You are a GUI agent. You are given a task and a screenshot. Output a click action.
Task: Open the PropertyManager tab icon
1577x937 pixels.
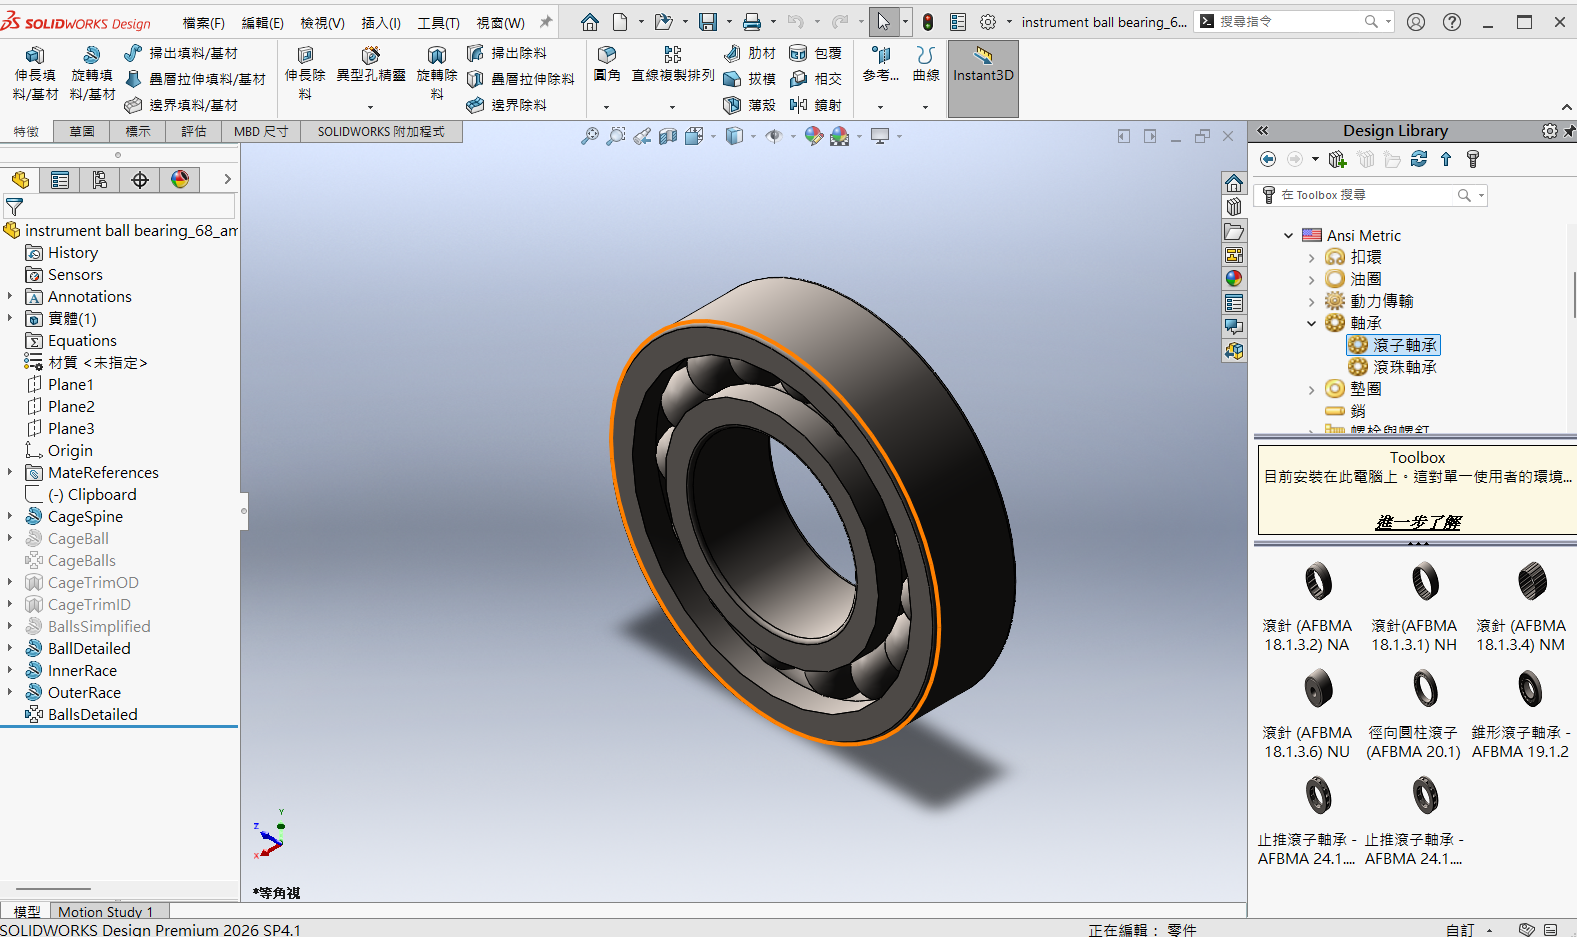click(x=60, y=180)
